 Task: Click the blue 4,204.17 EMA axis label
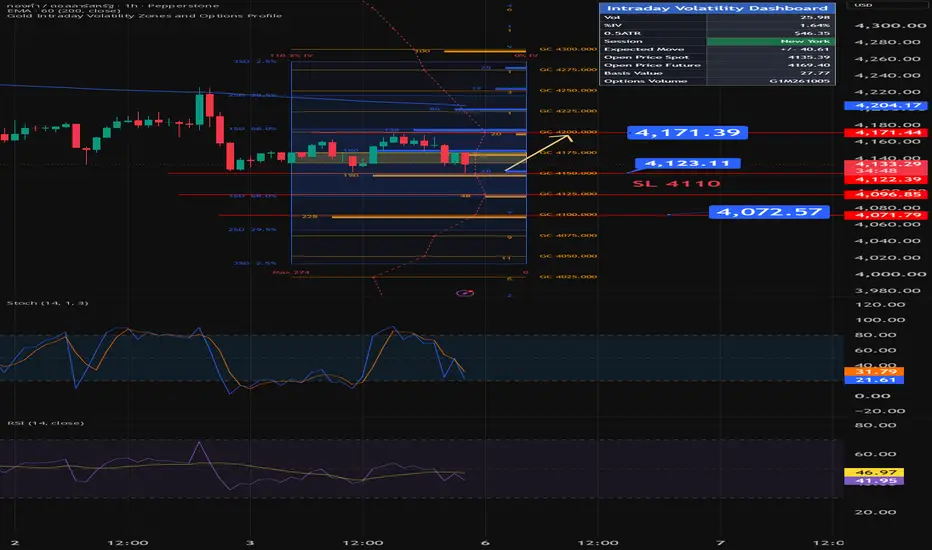886,106
